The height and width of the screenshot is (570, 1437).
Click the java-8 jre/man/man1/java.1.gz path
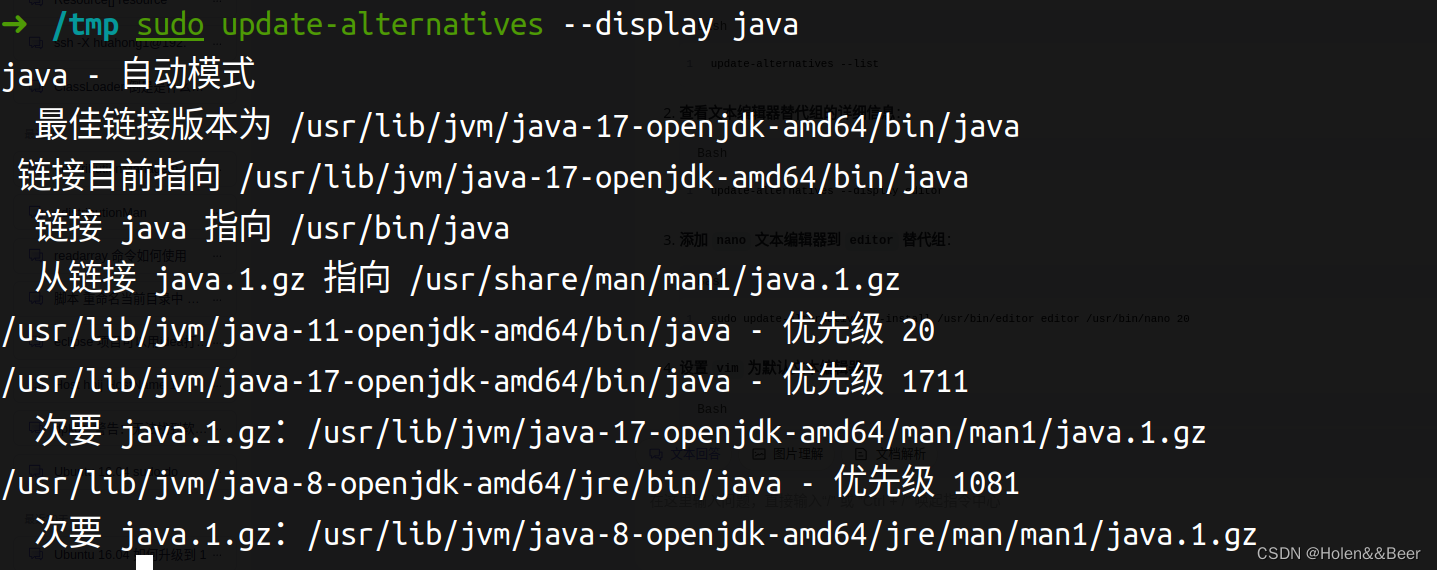[x=782, y=535]
